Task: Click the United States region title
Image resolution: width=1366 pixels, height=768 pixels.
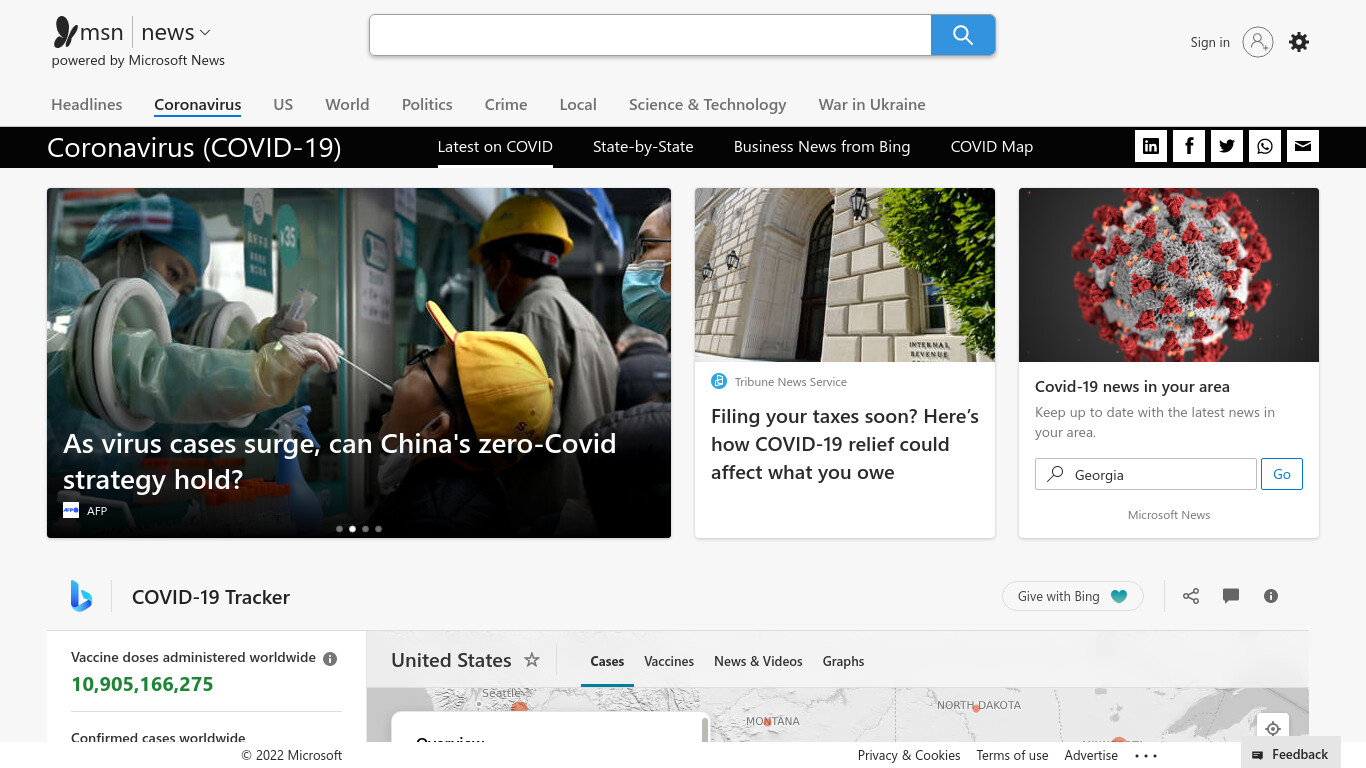Action: [x=451, y=660]
